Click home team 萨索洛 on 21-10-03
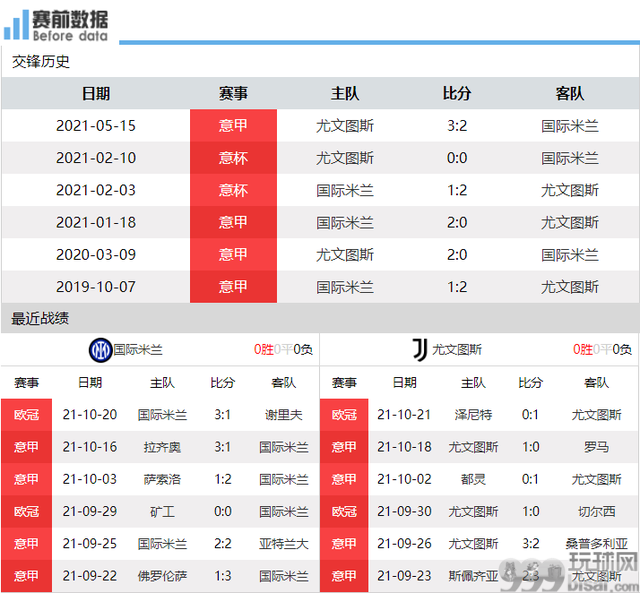 click(162, 480)
